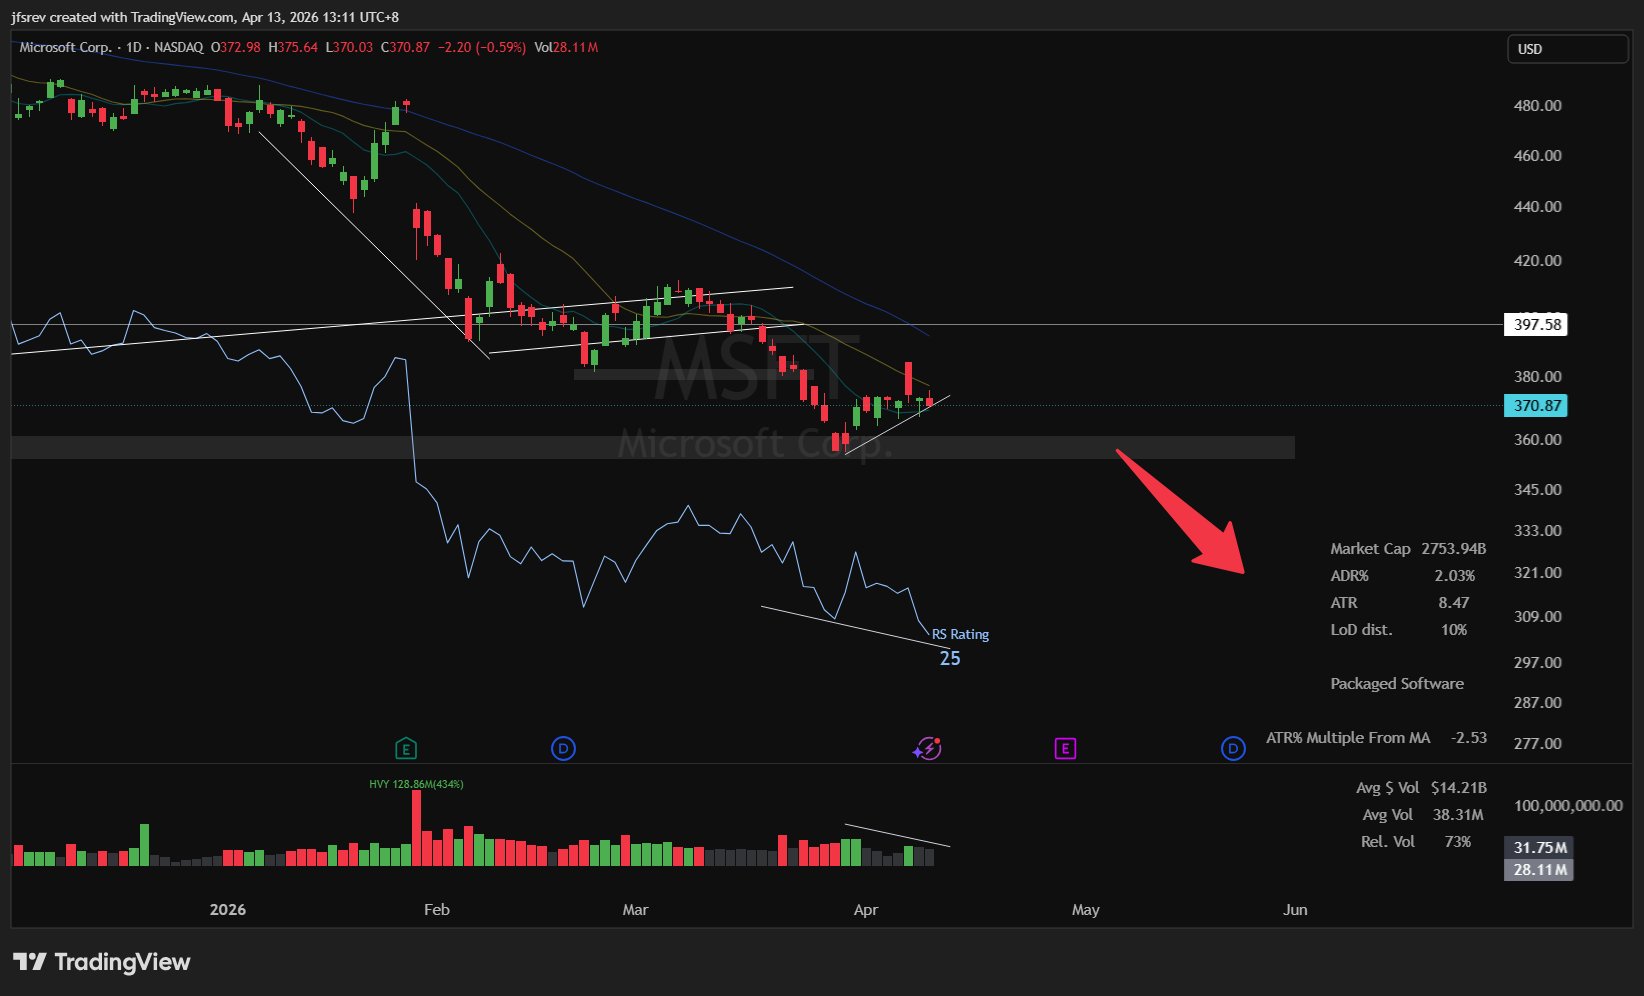Click the Avg $ Vol label

(x=1387, y=787)
